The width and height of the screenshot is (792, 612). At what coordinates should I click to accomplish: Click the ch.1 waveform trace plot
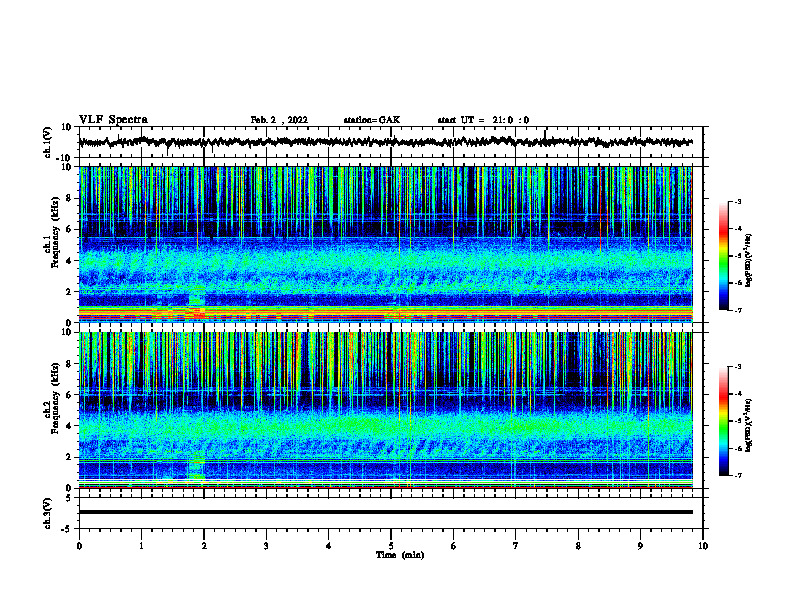click(385, 142)
